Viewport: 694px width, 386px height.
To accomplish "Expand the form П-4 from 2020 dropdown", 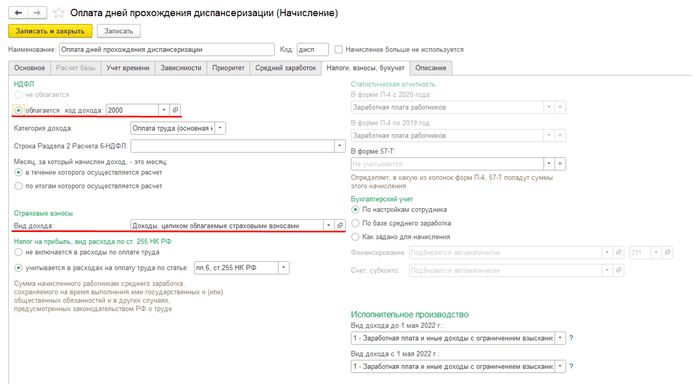I will pos(548,107).
